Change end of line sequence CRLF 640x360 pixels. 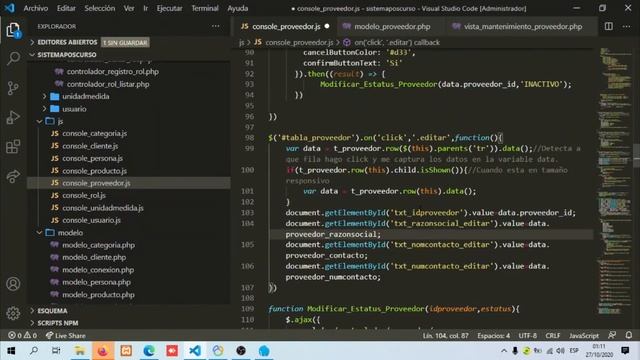pos(553,336)
